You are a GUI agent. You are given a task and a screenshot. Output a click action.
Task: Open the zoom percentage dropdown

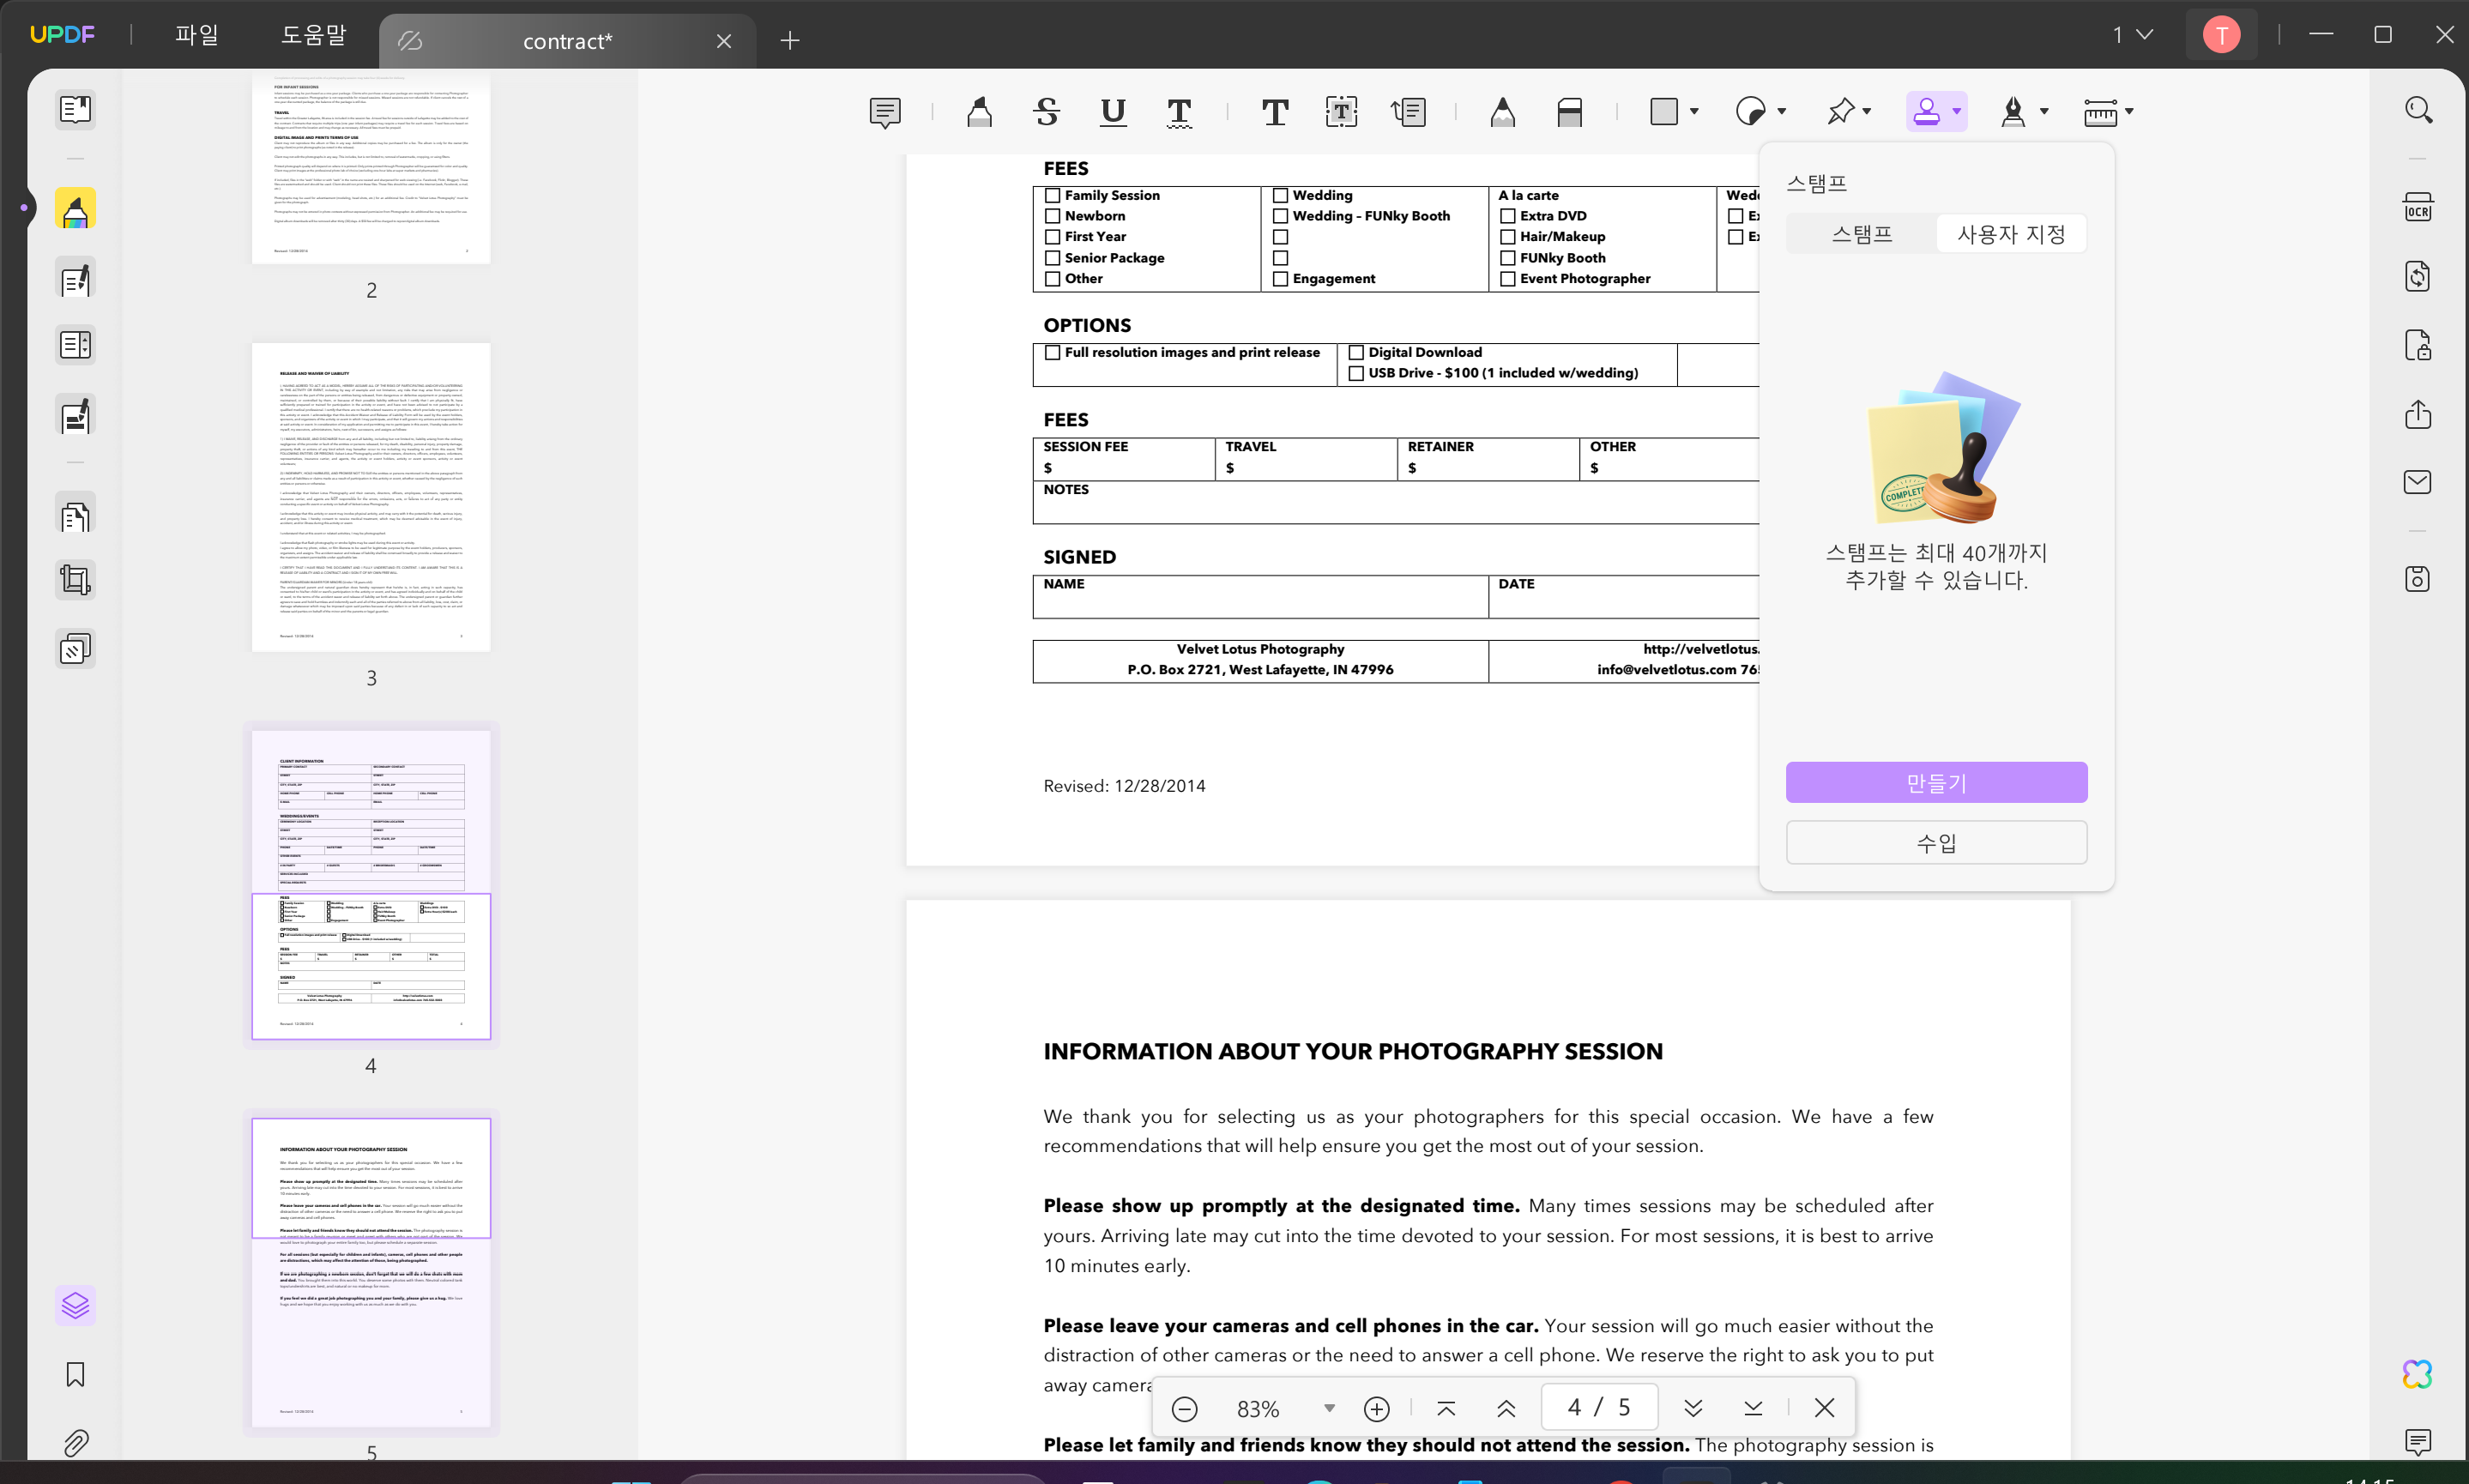click(1328, 1408)
